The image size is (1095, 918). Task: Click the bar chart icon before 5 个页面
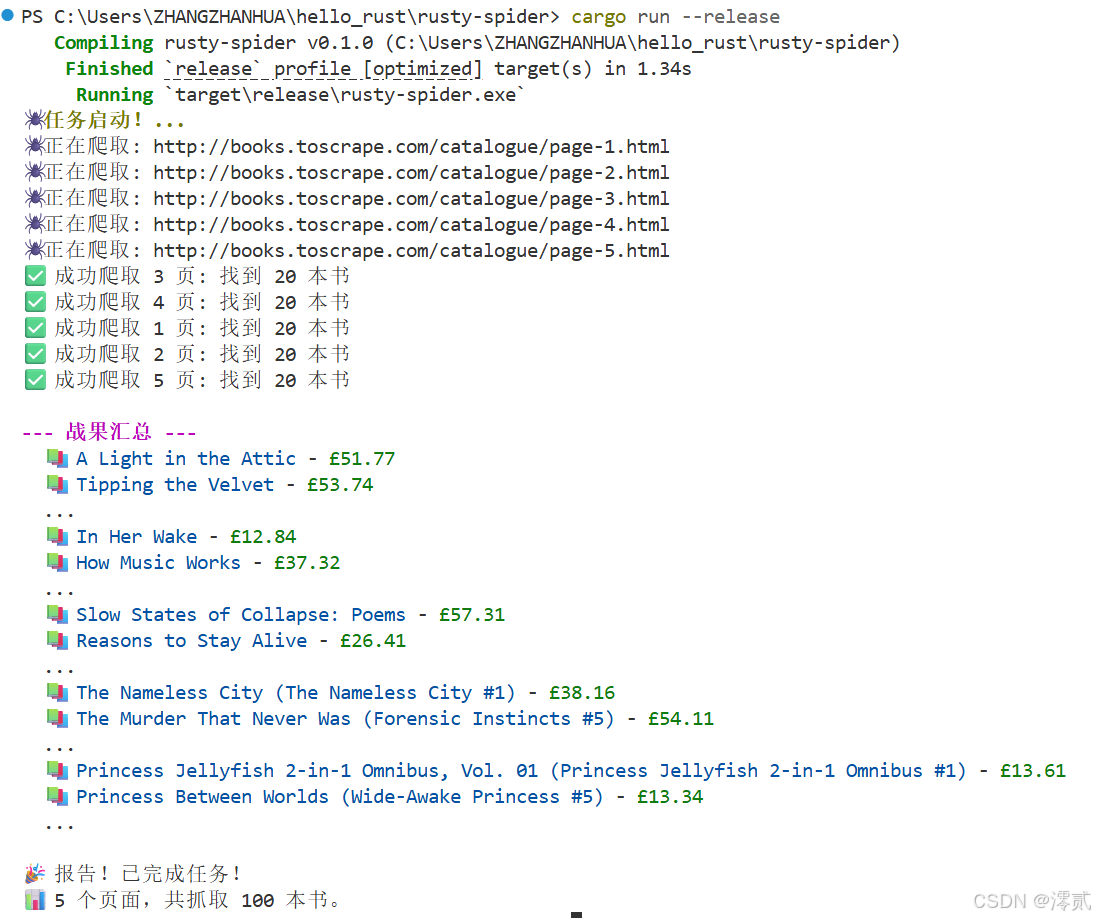pos(35,900)
